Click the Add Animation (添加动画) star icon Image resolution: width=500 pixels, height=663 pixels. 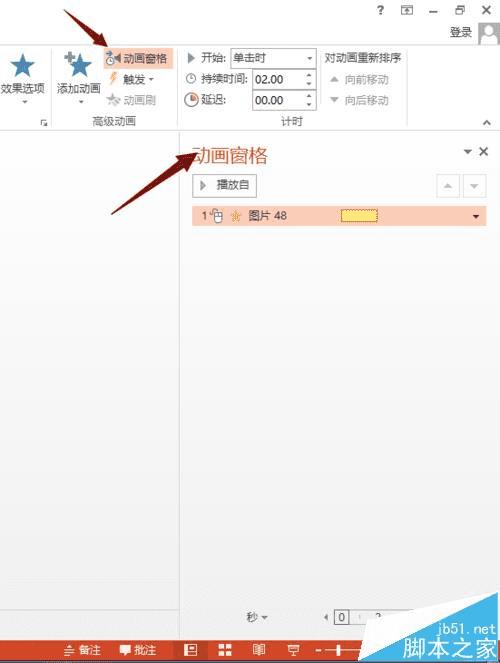tap(78, 64)
